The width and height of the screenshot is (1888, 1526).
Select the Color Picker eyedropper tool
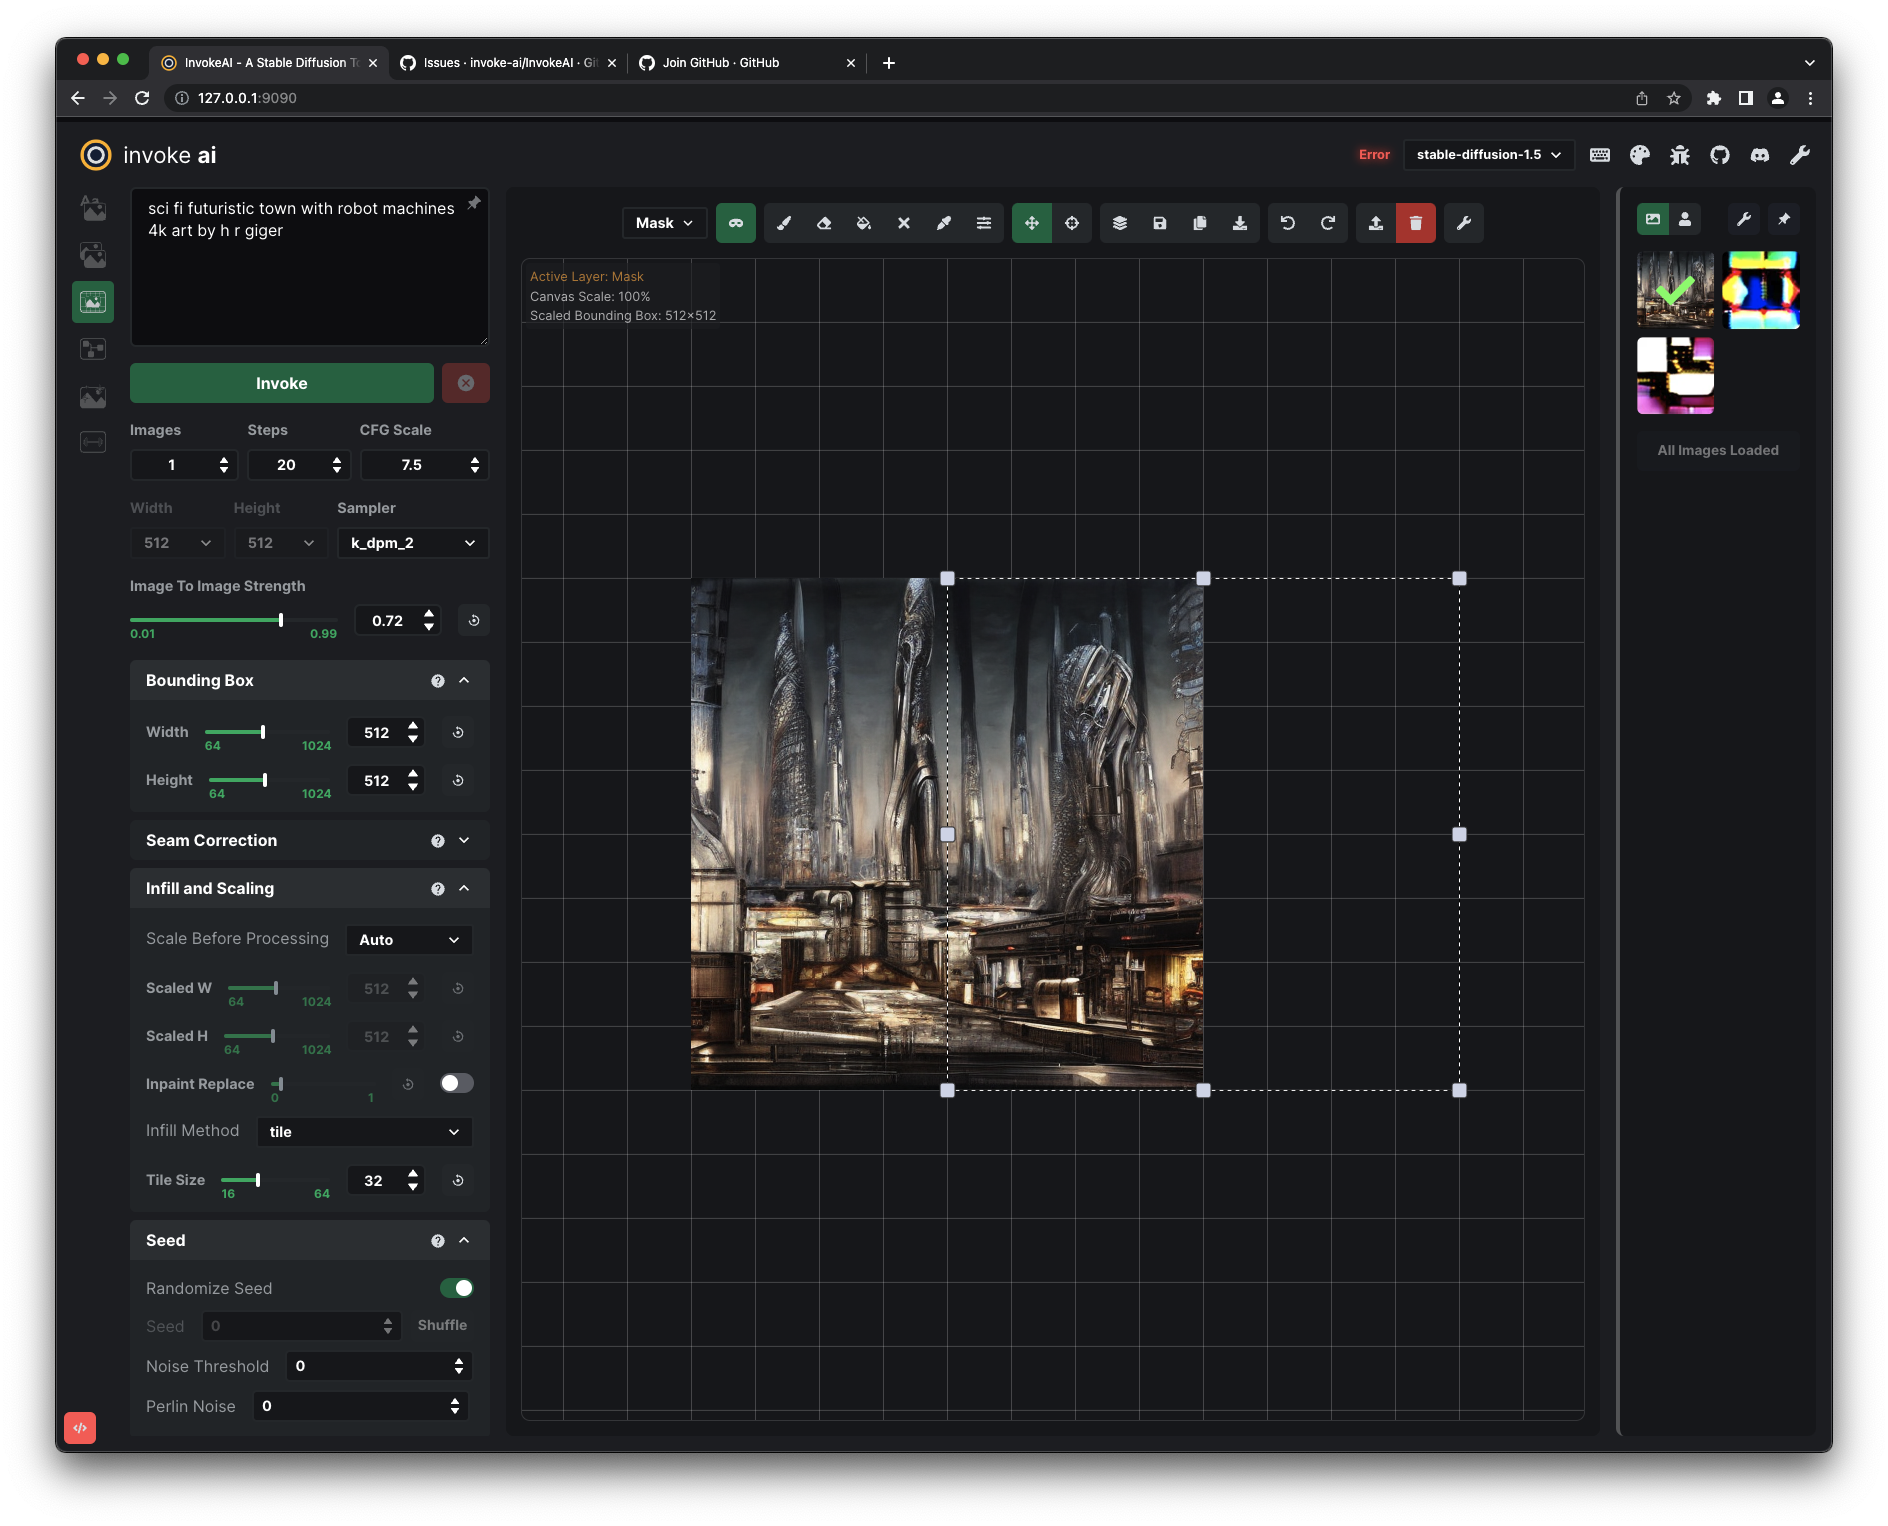pyautogui.click(x=944, y=223)
